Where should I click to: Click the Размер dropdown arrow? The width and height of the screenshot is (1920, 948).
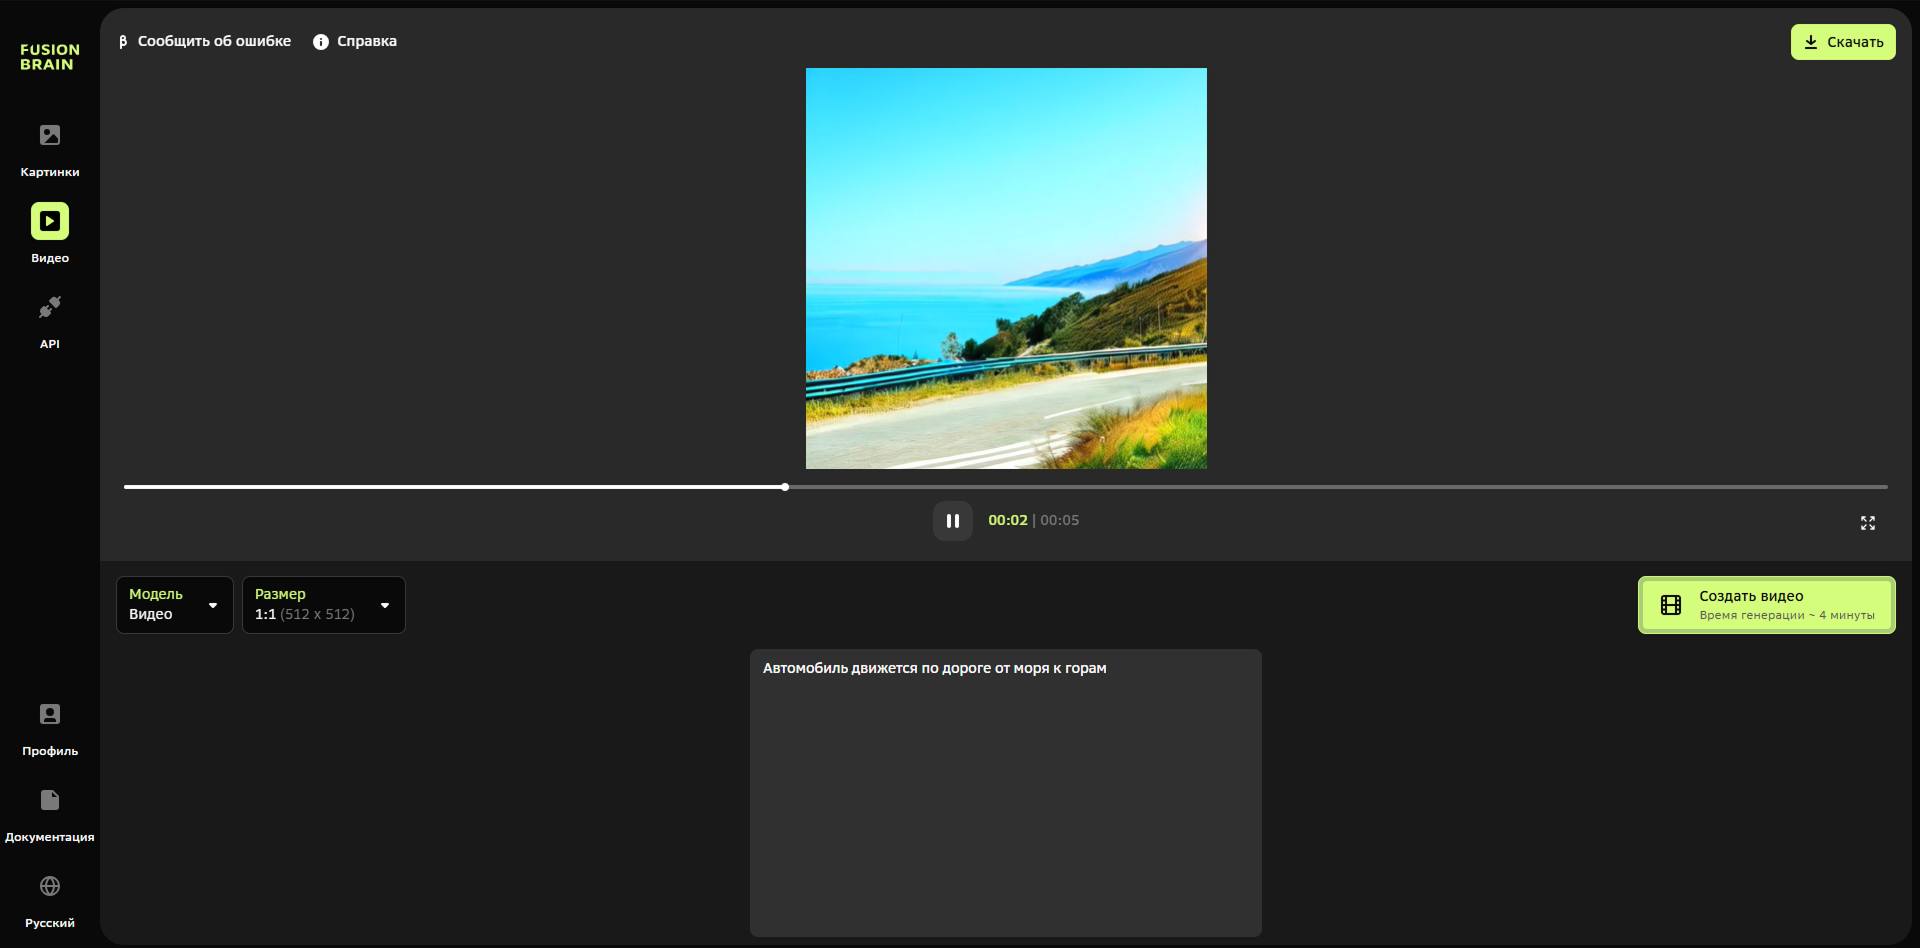tap(385, 605)
